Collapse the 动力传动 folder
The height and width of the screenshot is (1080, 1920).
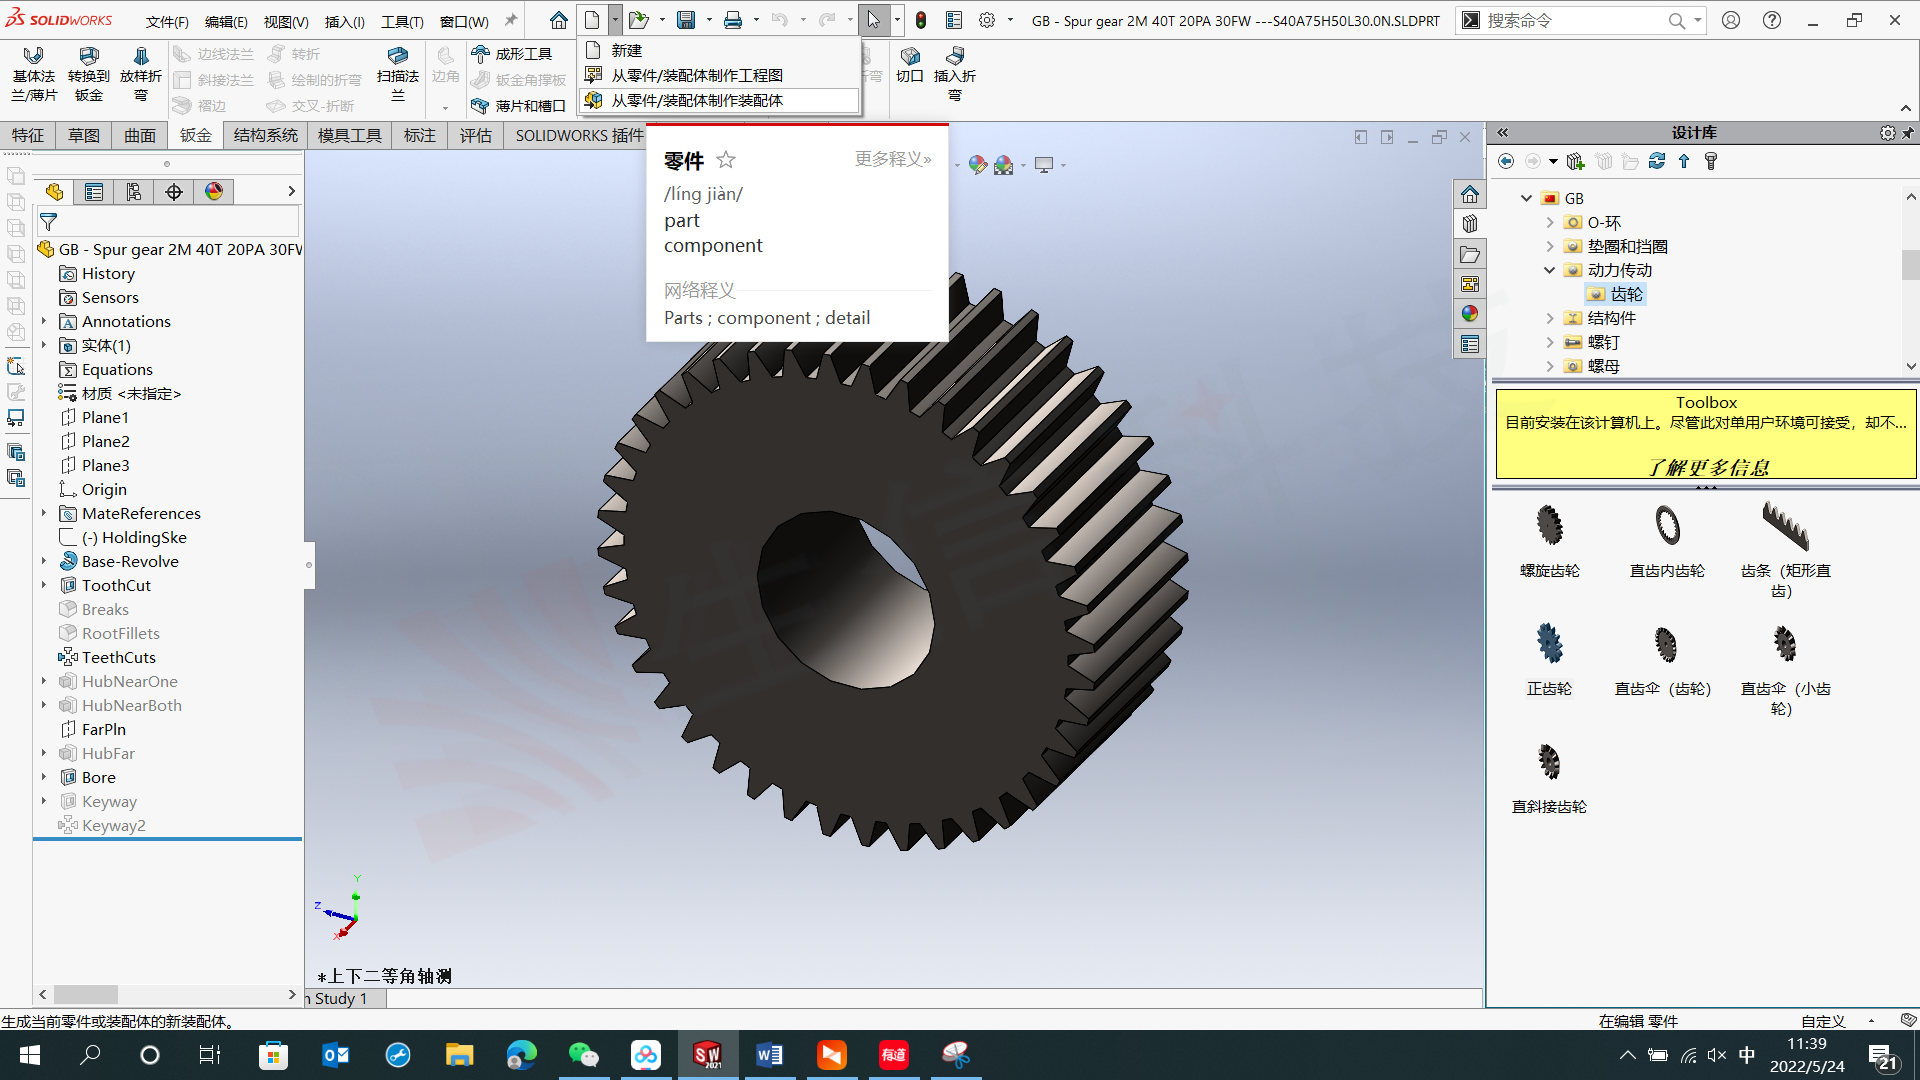(x=1550, y=270)
